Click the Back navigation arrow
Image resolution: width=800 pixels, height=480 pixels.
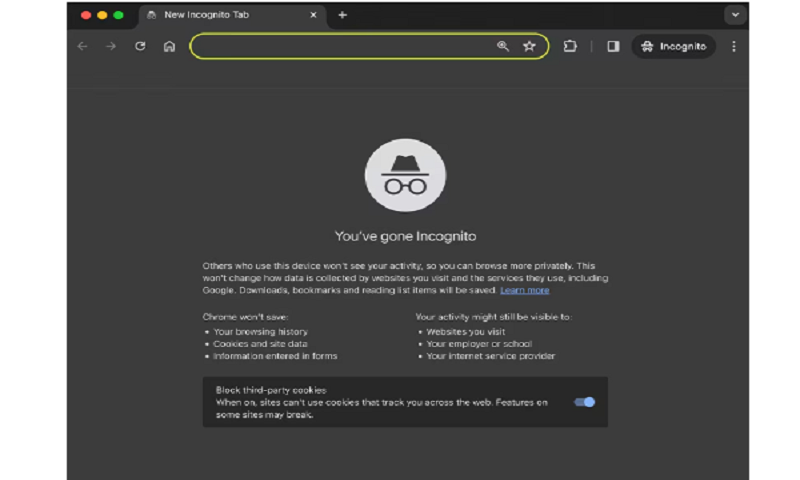coord(82,46)
